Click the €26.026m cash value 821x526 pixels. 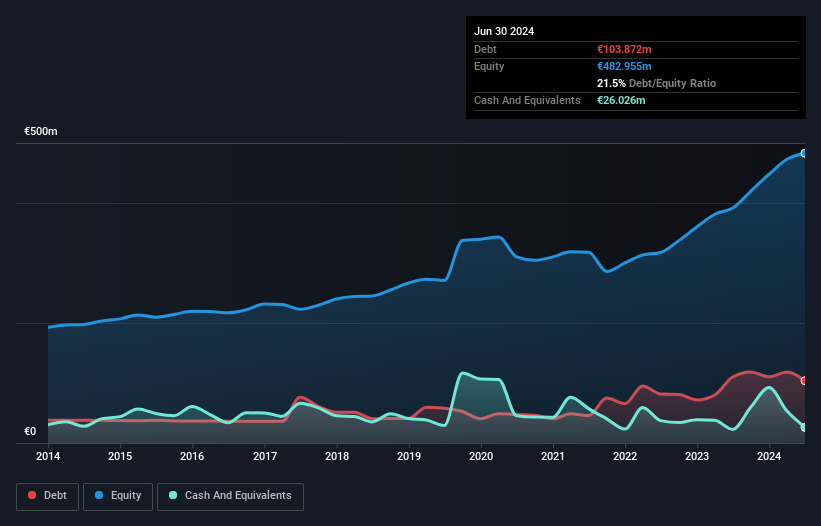coord(621,100)
